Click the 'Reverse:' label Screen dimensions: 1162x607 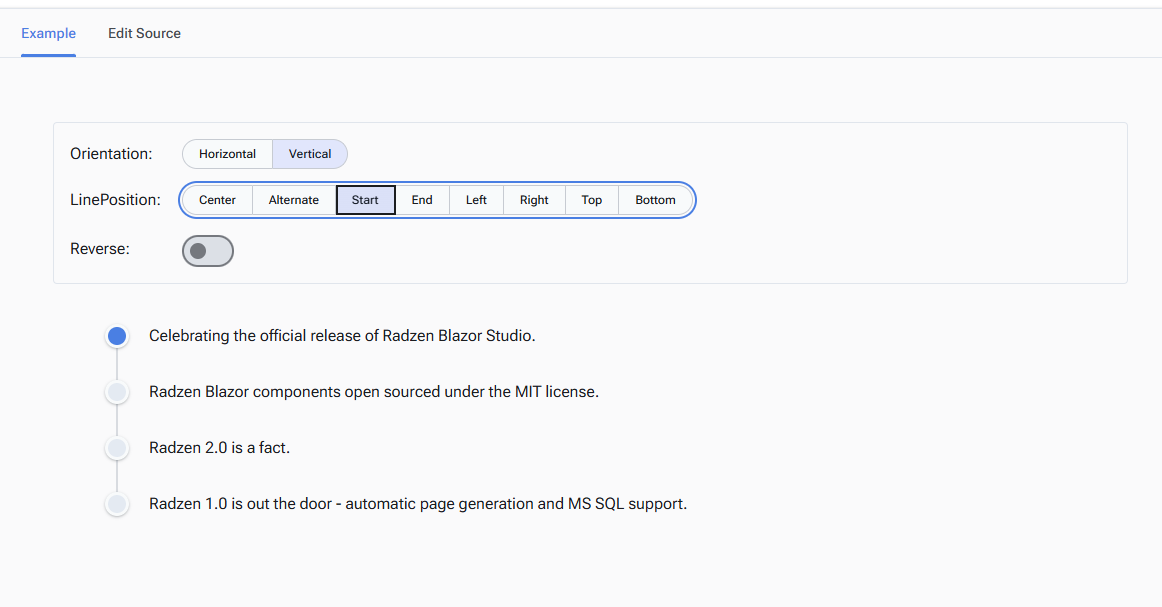coord(99,249)
